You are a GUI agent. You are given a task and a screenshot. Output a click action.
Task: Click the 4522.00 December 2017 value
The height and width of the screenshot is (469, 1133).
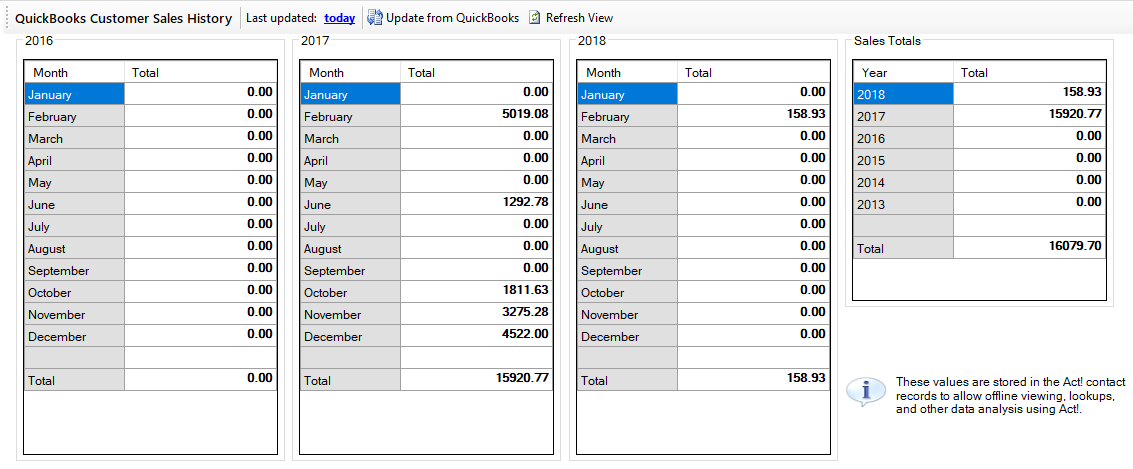coord(525,334)
